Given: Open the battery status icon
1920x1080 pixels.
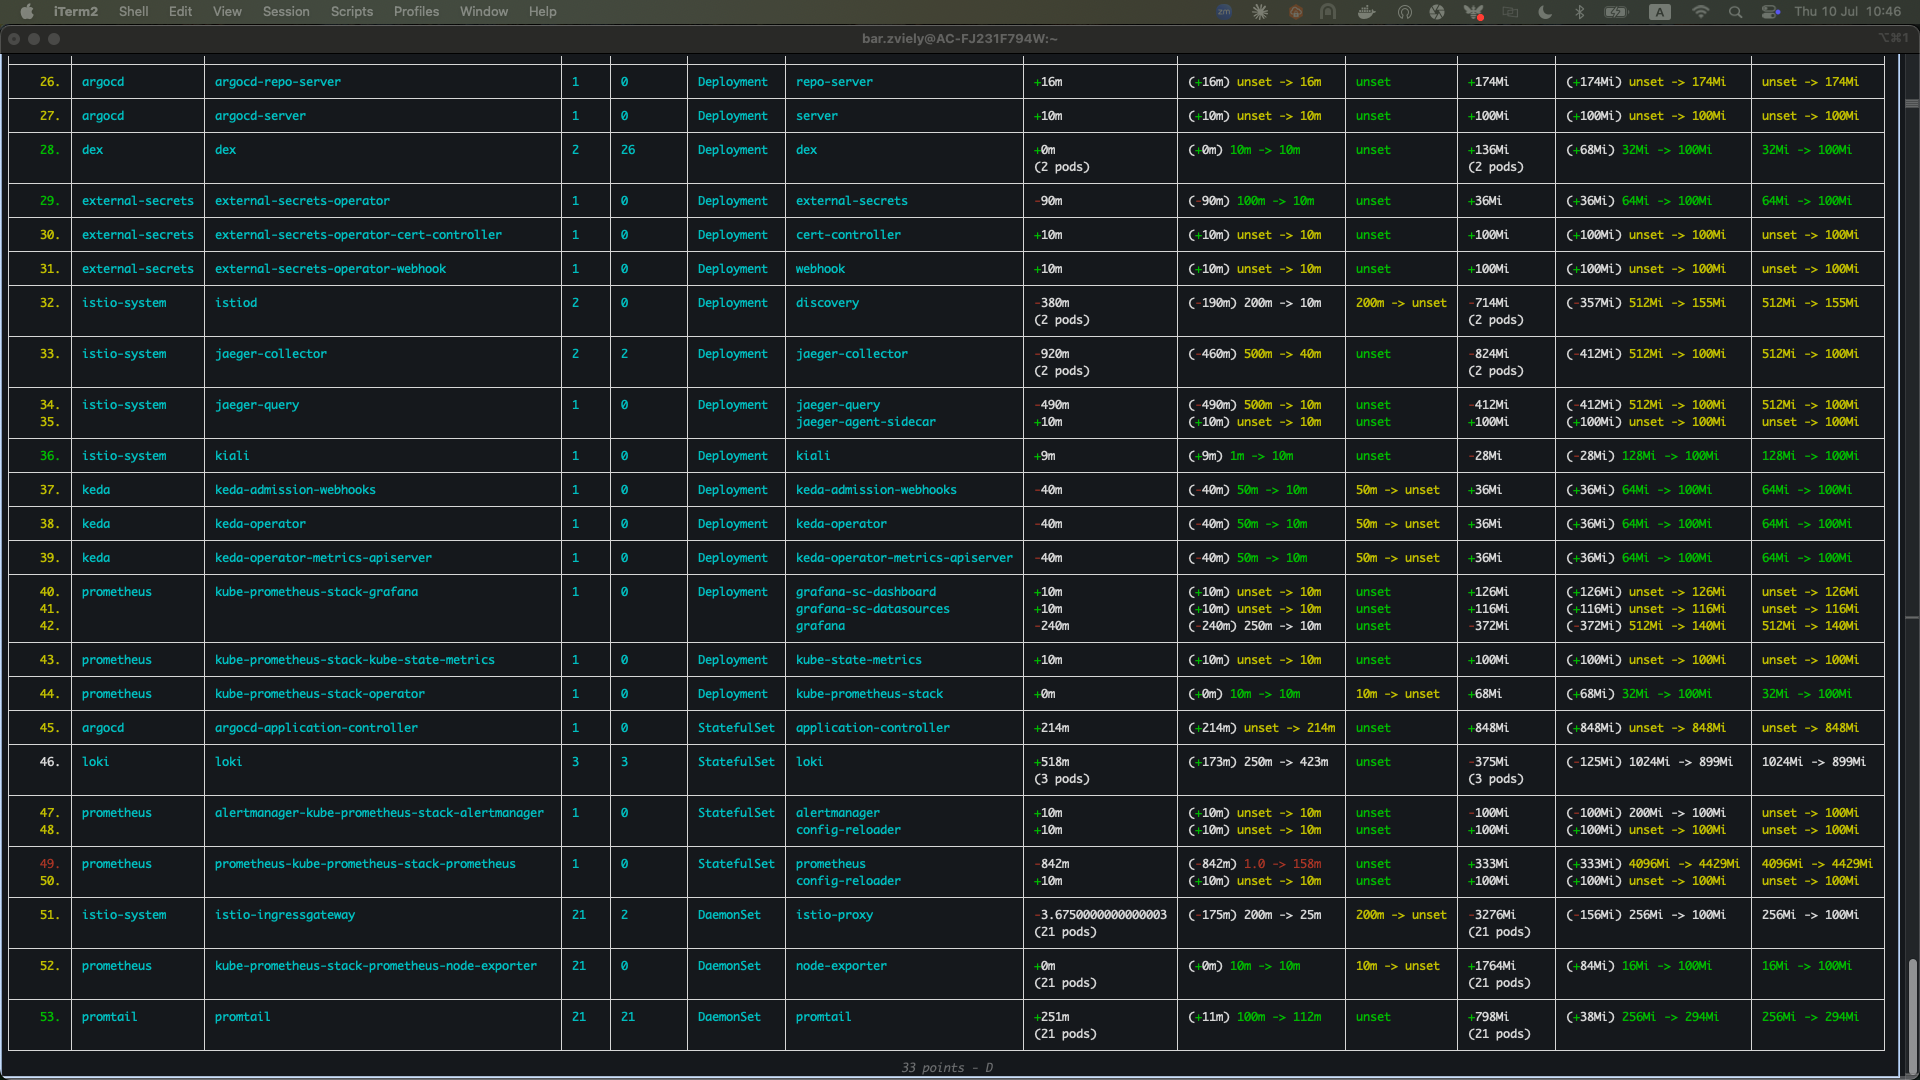Looking at the screenshot, I should [1616, 11].
